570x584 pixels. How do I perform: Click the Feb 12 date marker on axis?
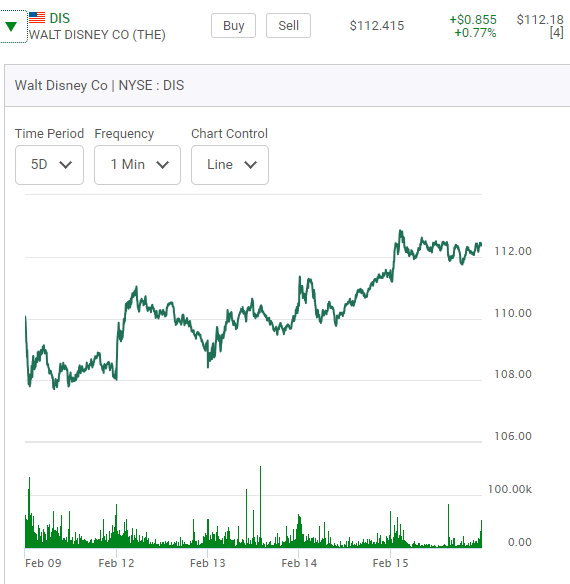[116, 563]
